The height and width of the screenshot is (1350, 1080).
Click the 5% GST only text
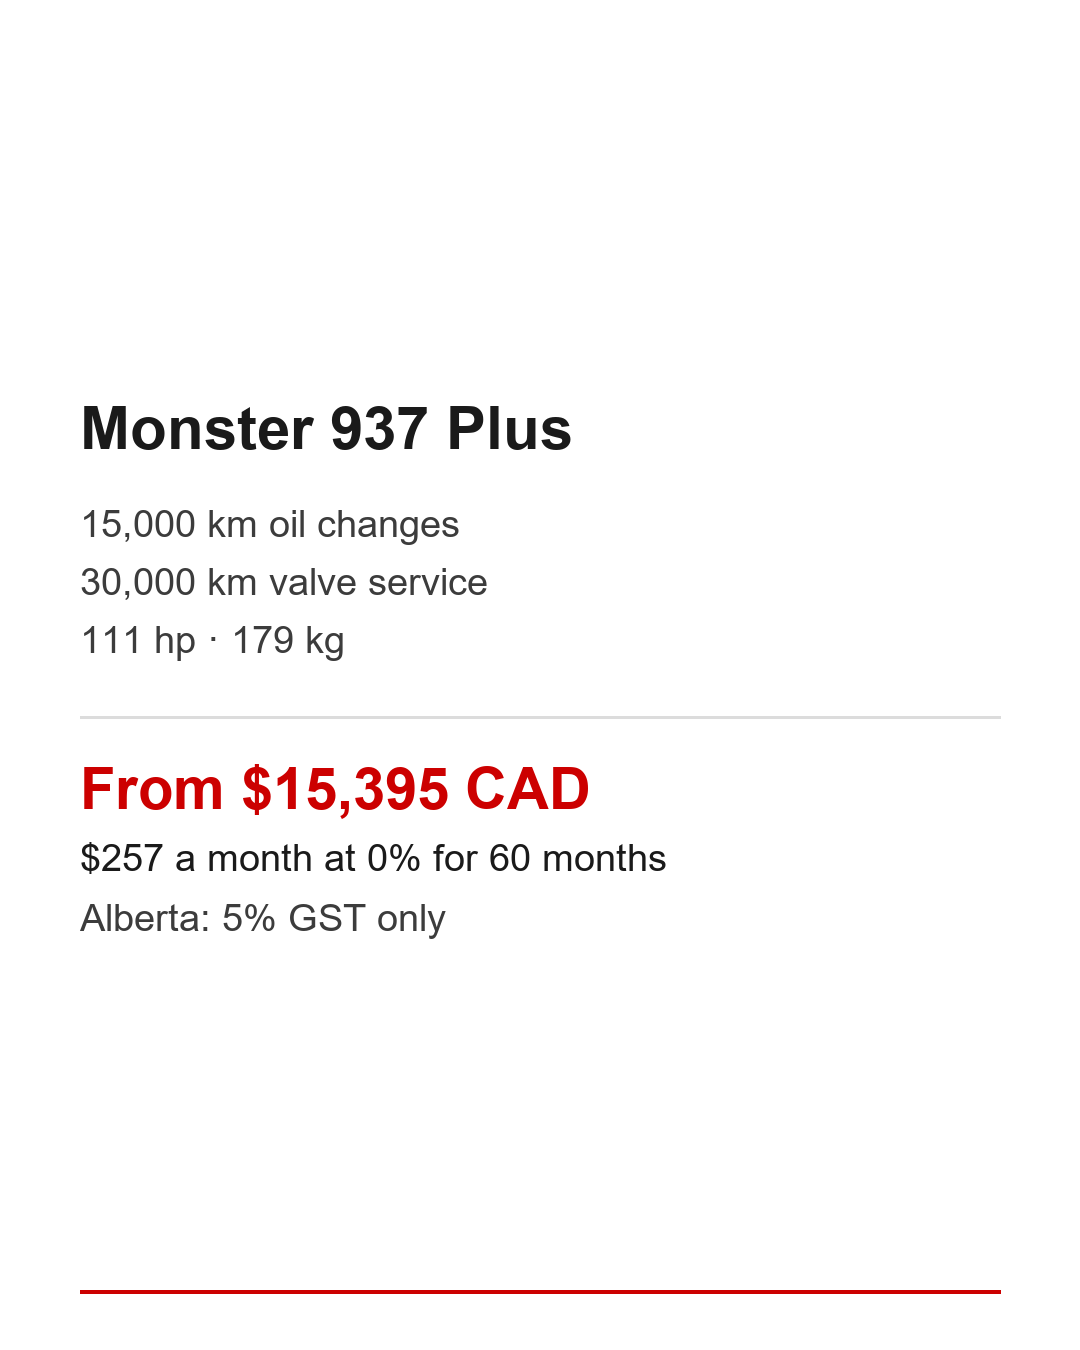coord(333,919)
